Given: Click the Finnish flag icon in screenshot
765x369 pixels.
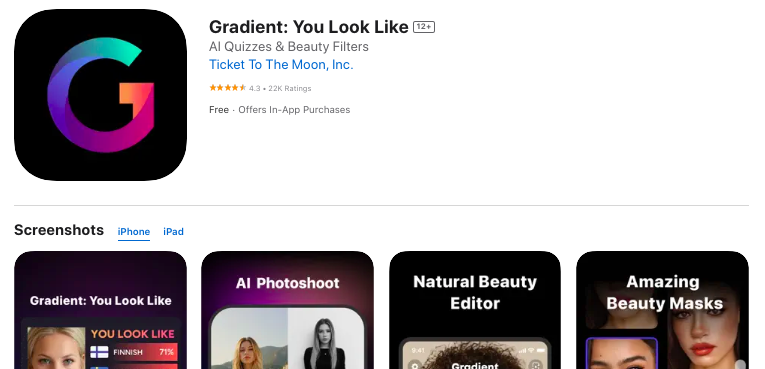Looking at the screenshot, I should tap(100, 352).
